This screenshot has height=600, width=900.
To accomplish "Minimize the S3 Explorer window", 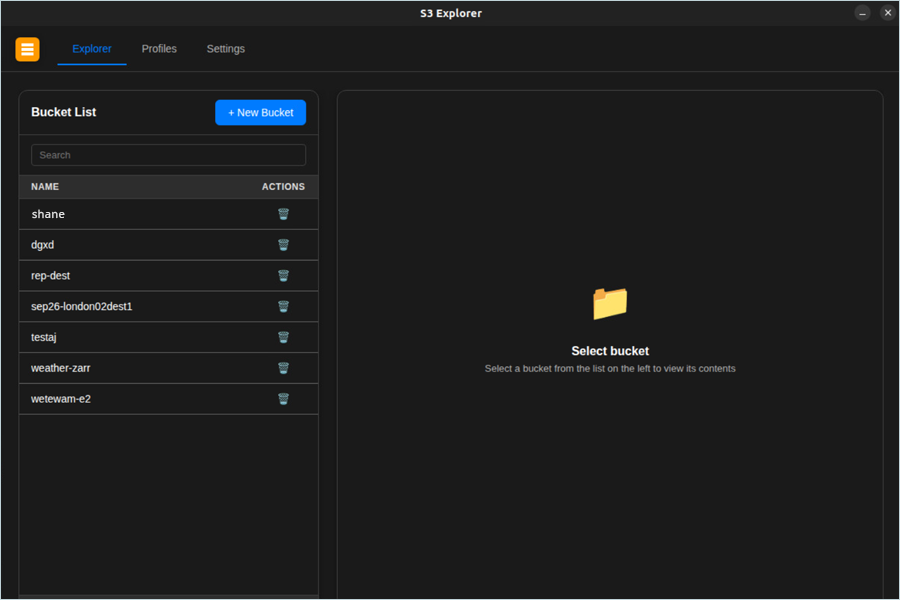I will pos(862,13).
